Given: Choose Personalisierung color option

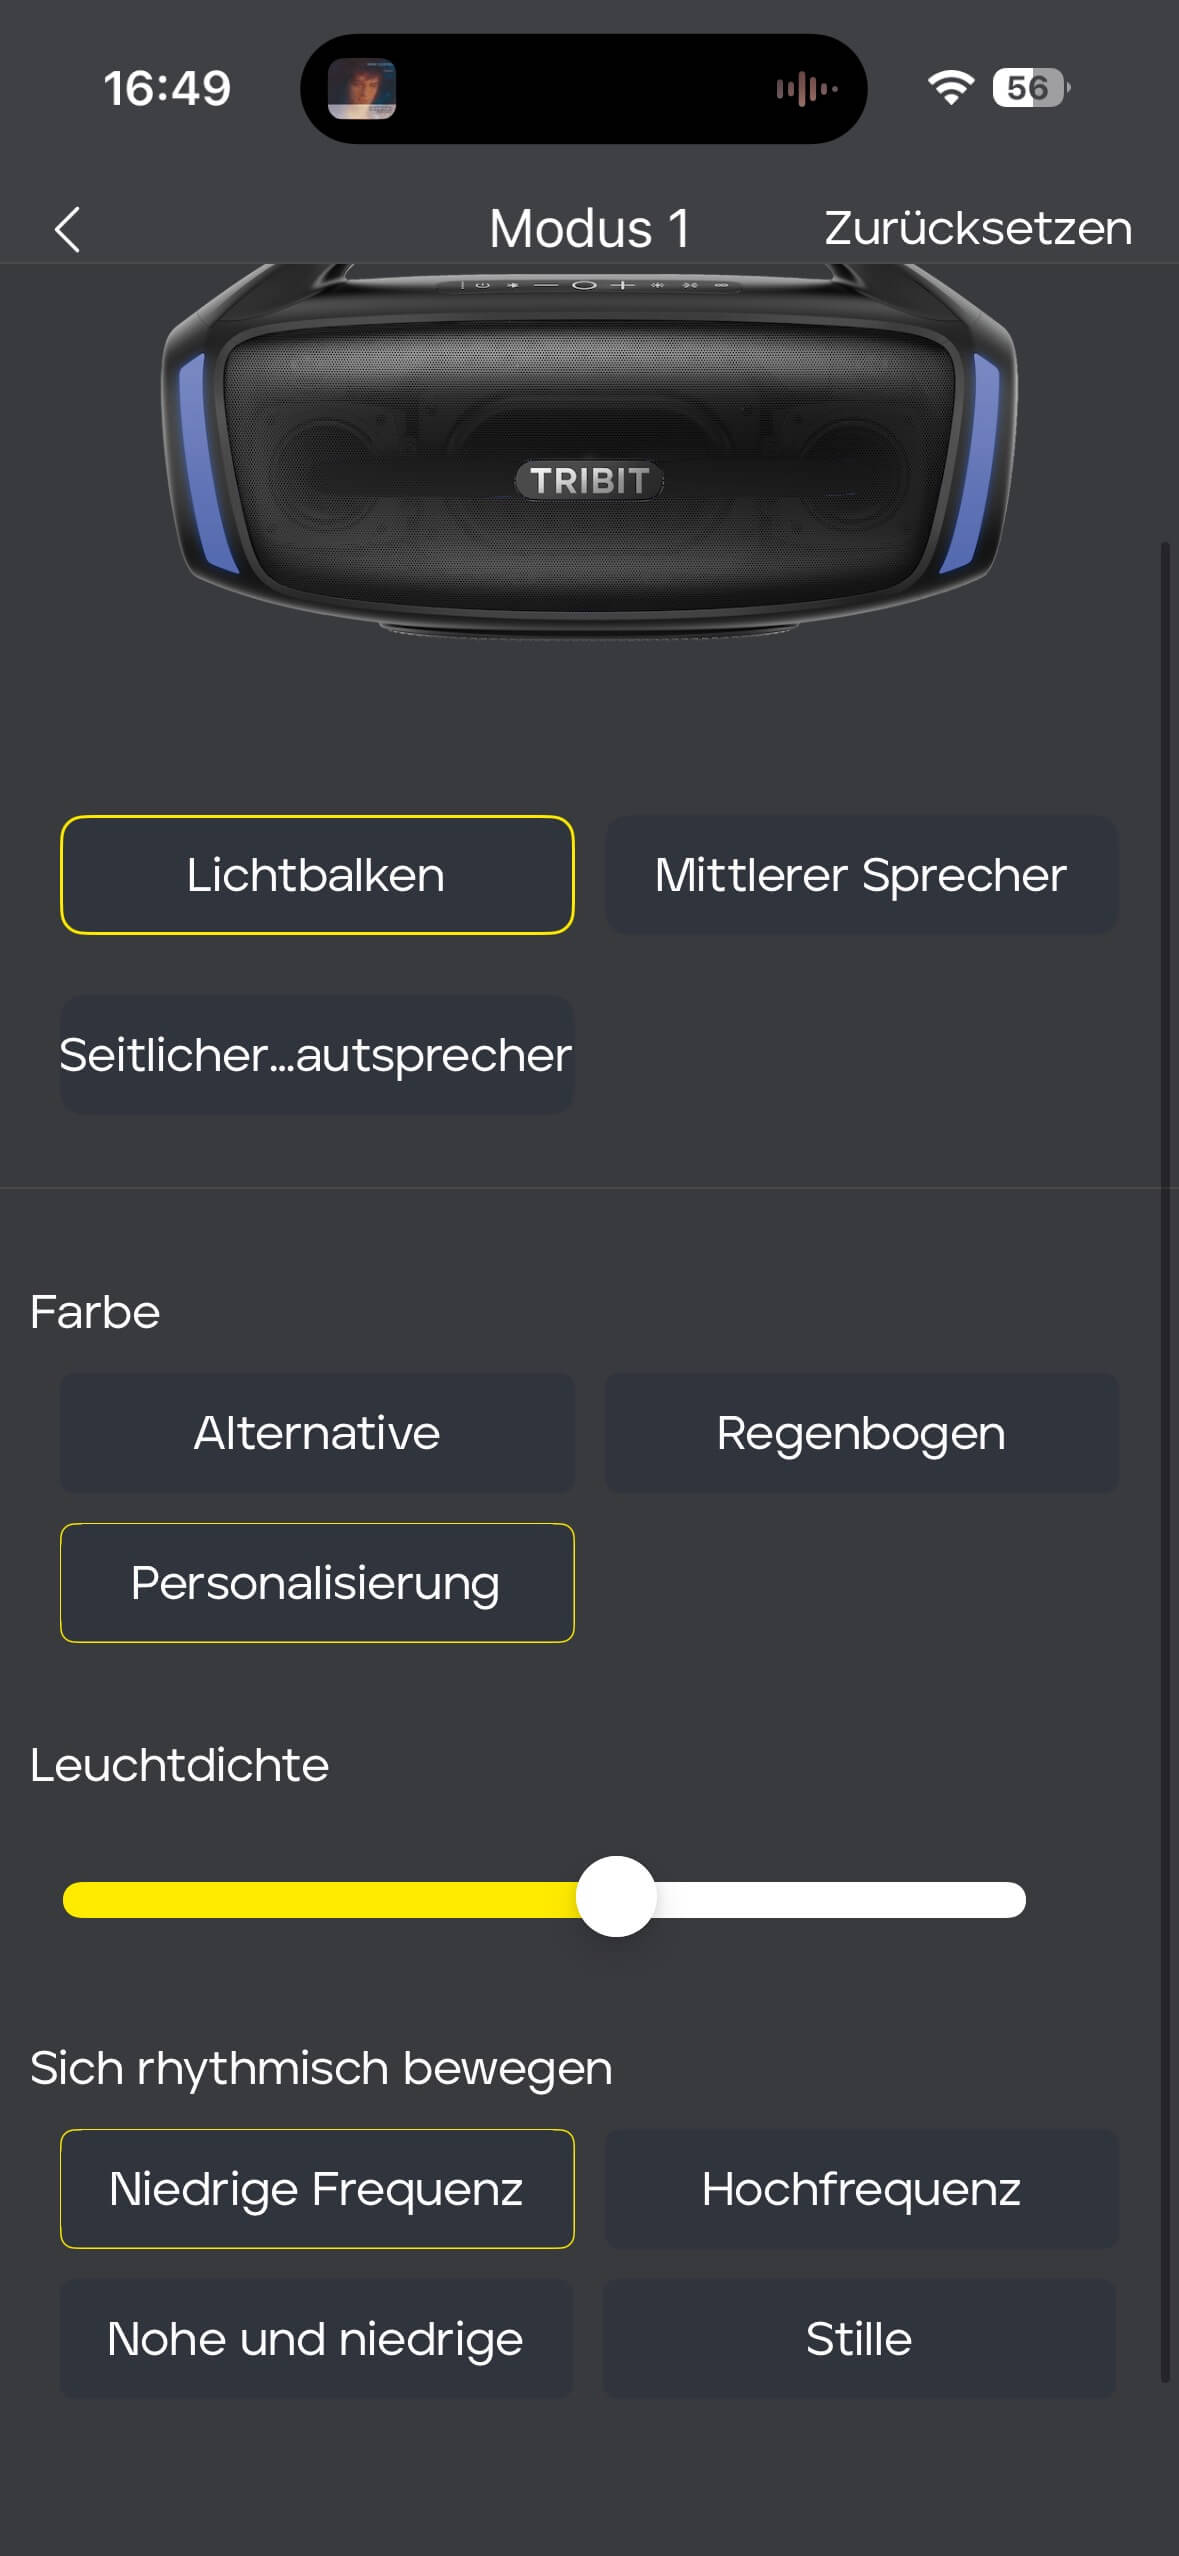Looking at the screenshot, I should pyautogui.click(x=317, y=1583).
